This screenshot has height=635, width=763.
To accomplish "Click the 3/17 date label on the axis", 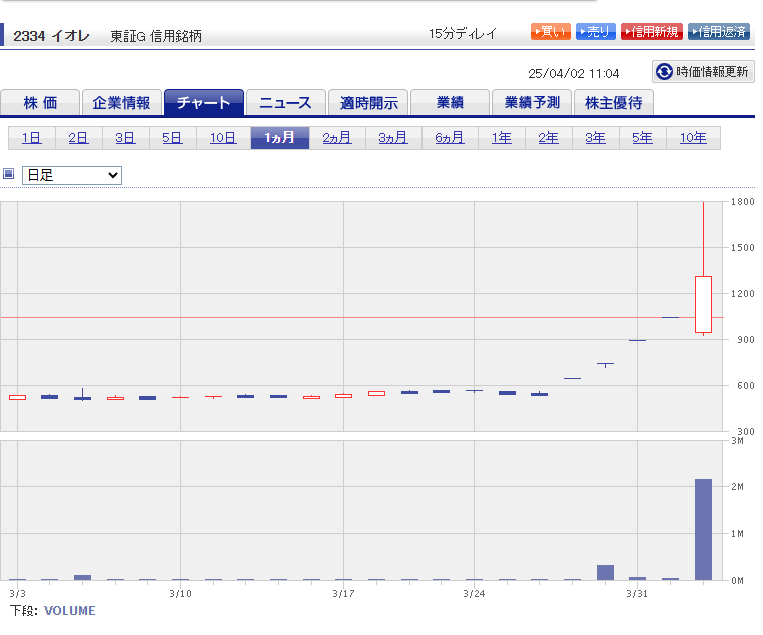I will pyautogui.click(x=343, y=594).
